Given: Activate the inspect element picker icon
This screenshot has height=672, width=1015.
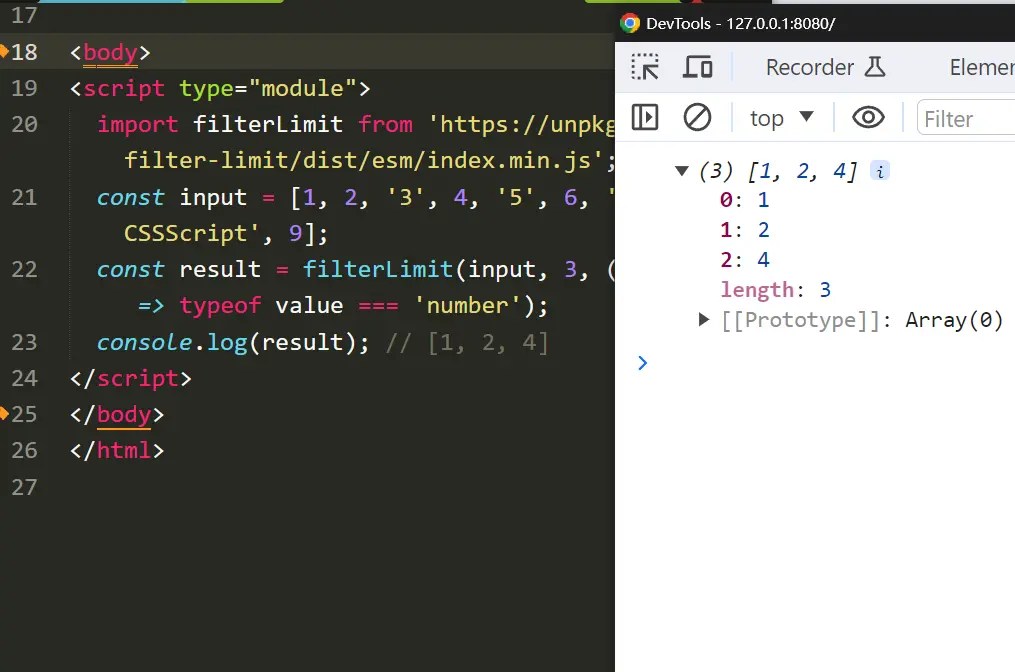Looking at the screenshot, I should (645, 67).
